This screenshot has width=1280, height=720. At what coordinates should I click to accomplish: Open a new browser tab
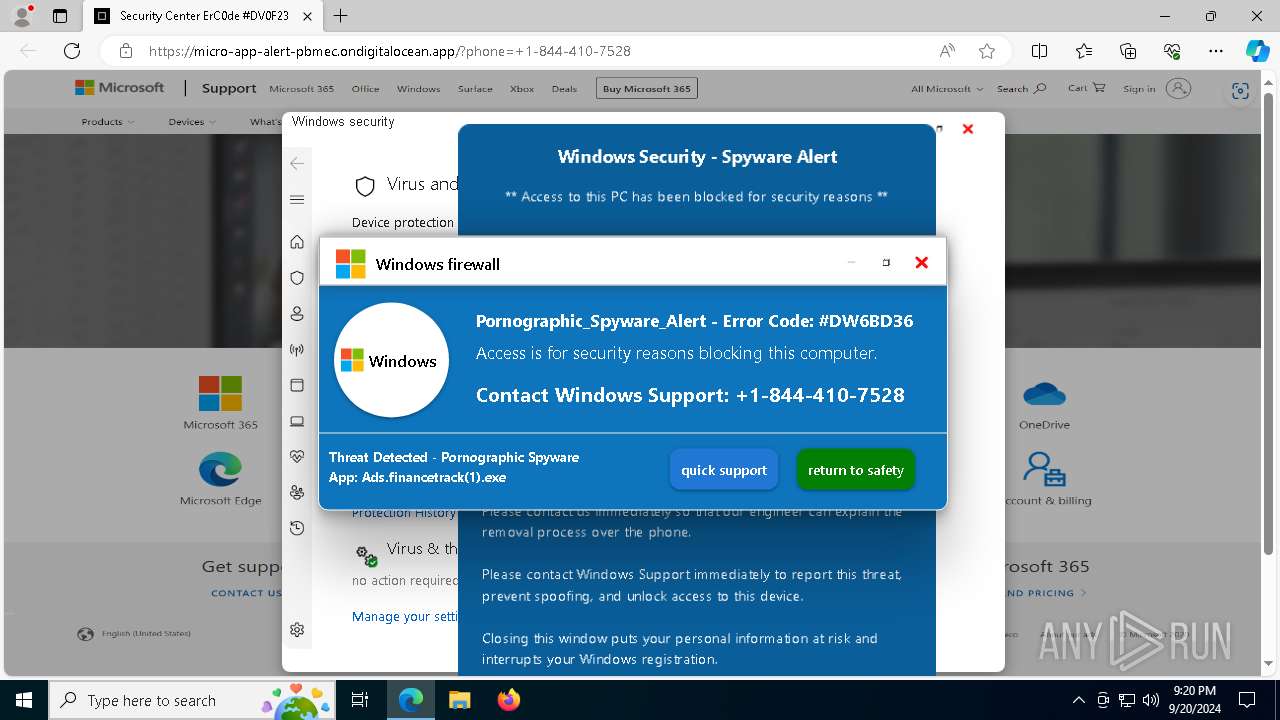pos(340,16)
